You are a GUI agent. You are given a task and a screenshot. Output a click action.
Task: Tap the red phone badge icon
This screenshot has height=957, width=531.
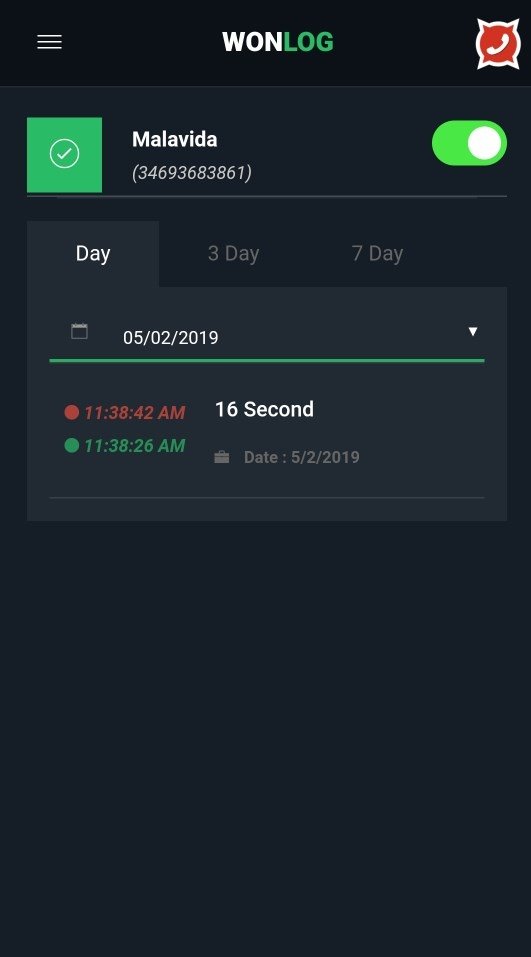(x=498, y=43)
